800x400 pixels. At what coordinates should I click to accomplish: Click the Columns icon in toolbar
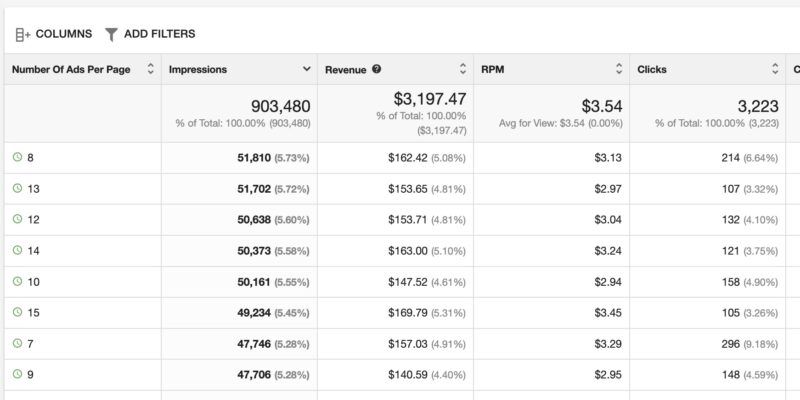pos(23,34)
